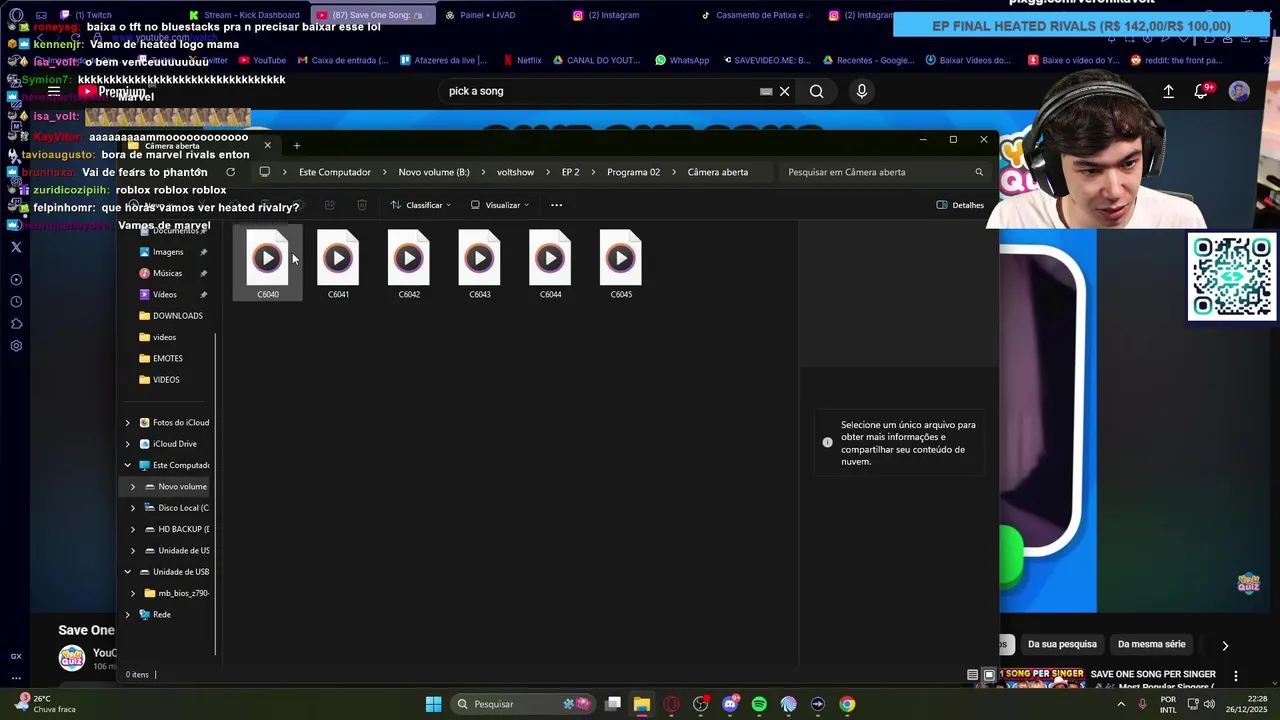Viewport: 1280px width, 720px height.
Task: Clear the YouTube search box text
Action: [x=785, y=91]
